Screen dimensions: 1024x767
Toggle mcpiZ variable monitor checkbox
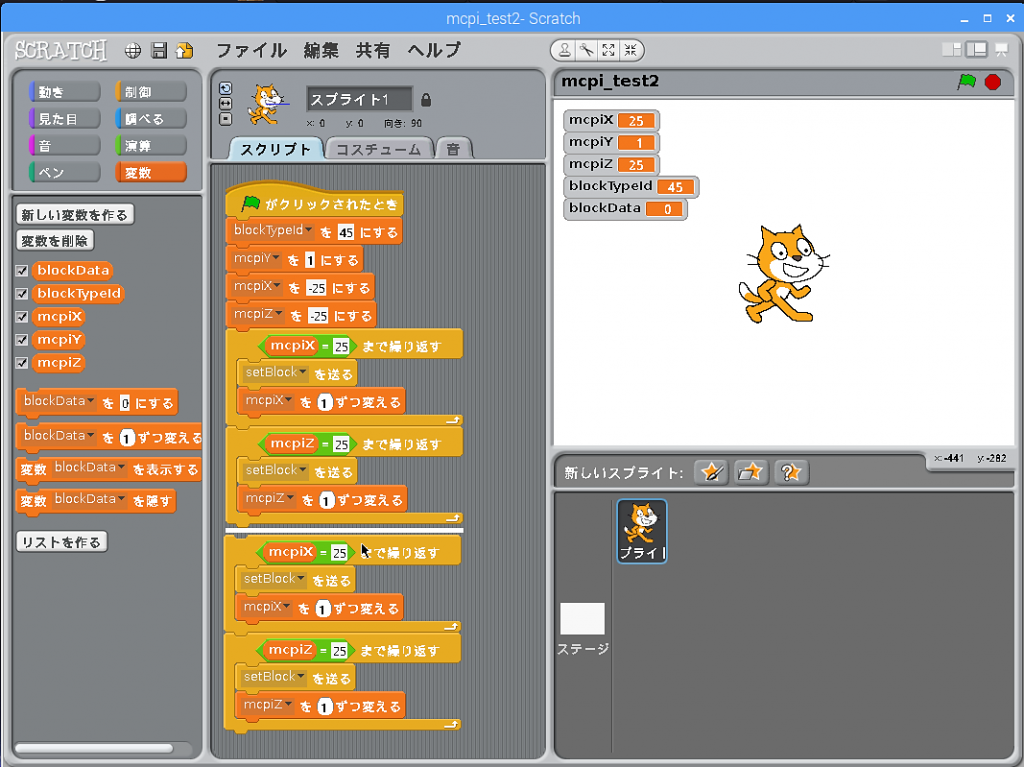22,363
